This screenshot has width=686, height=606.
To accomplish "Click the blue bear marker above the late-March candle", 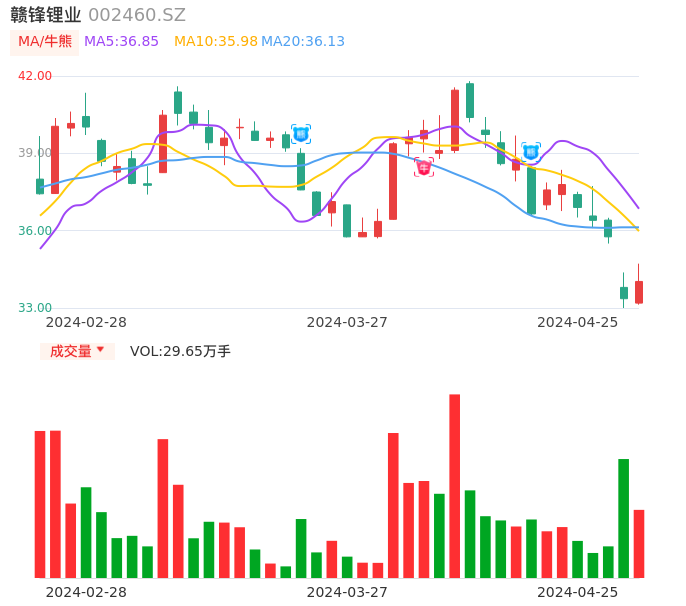I will tap(301, 134).
